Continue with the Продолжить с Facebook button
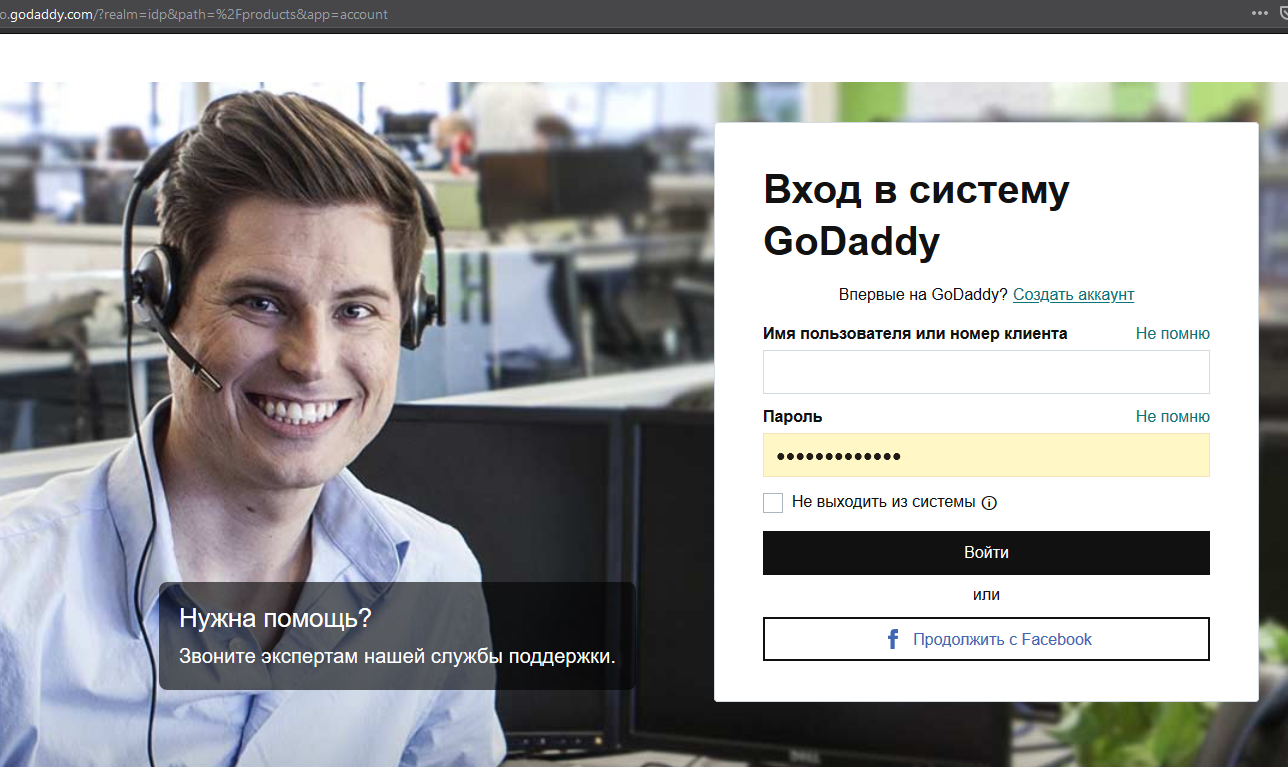This screenshot has width=1288, height=767. (x=986, y=639)
